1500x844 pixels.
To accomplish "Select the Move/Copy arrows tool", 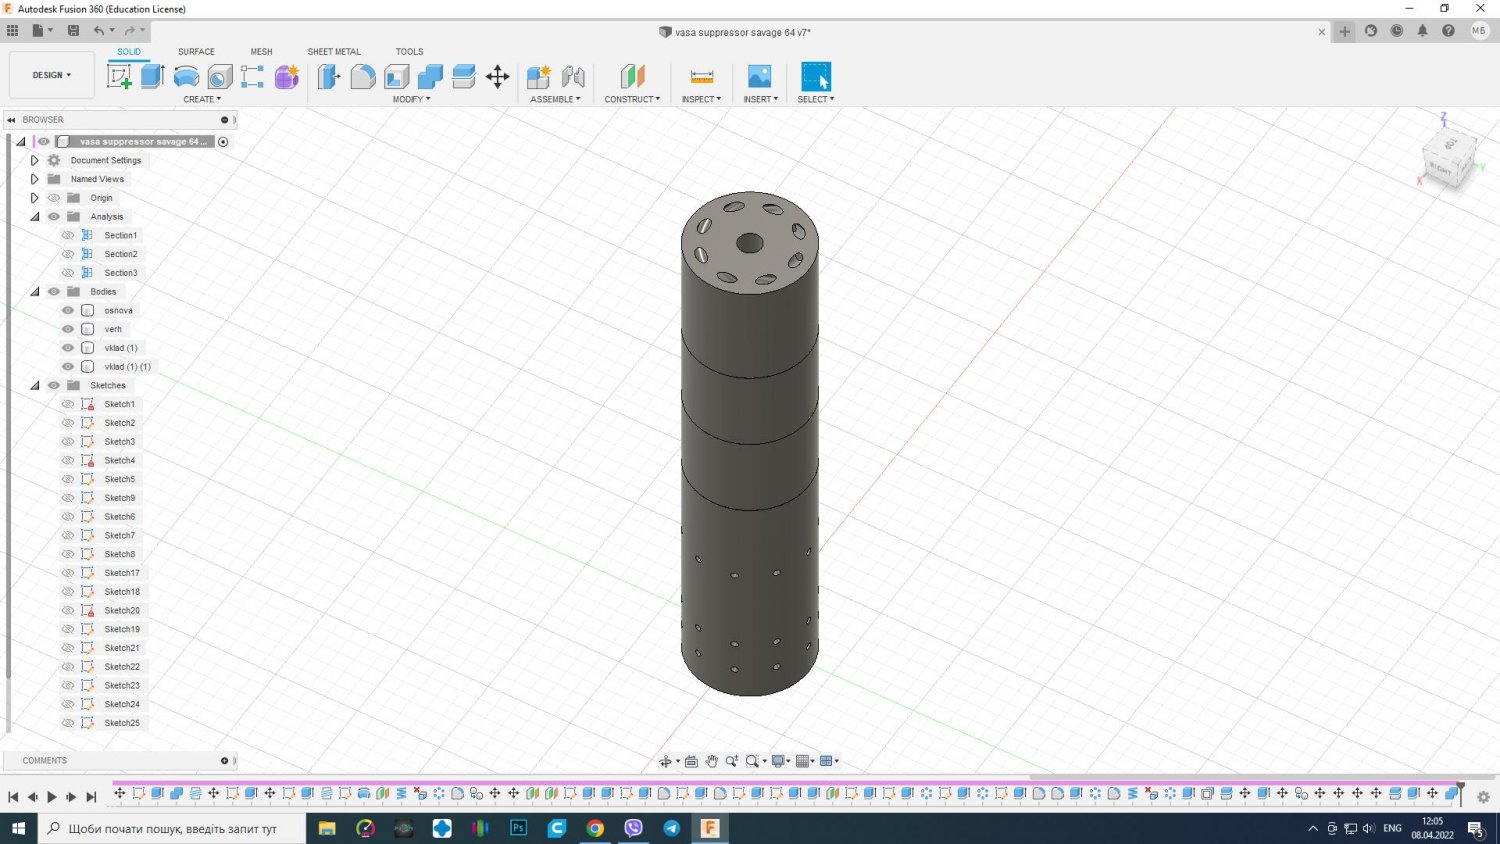I will (498, 76).
